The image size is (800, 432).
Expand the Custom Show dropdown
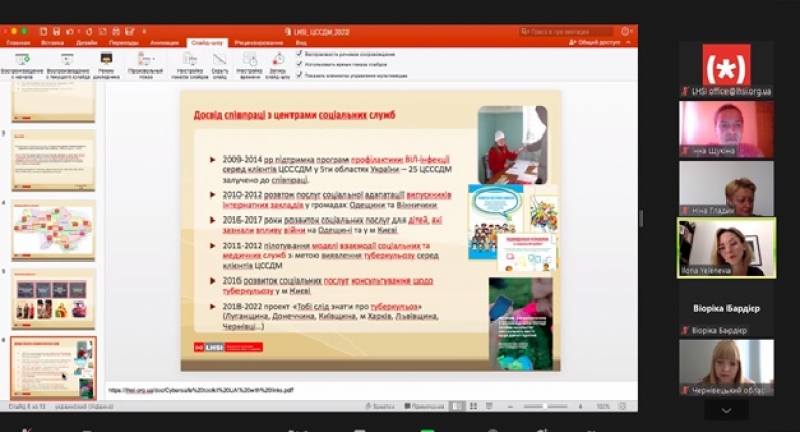[146, 62]
